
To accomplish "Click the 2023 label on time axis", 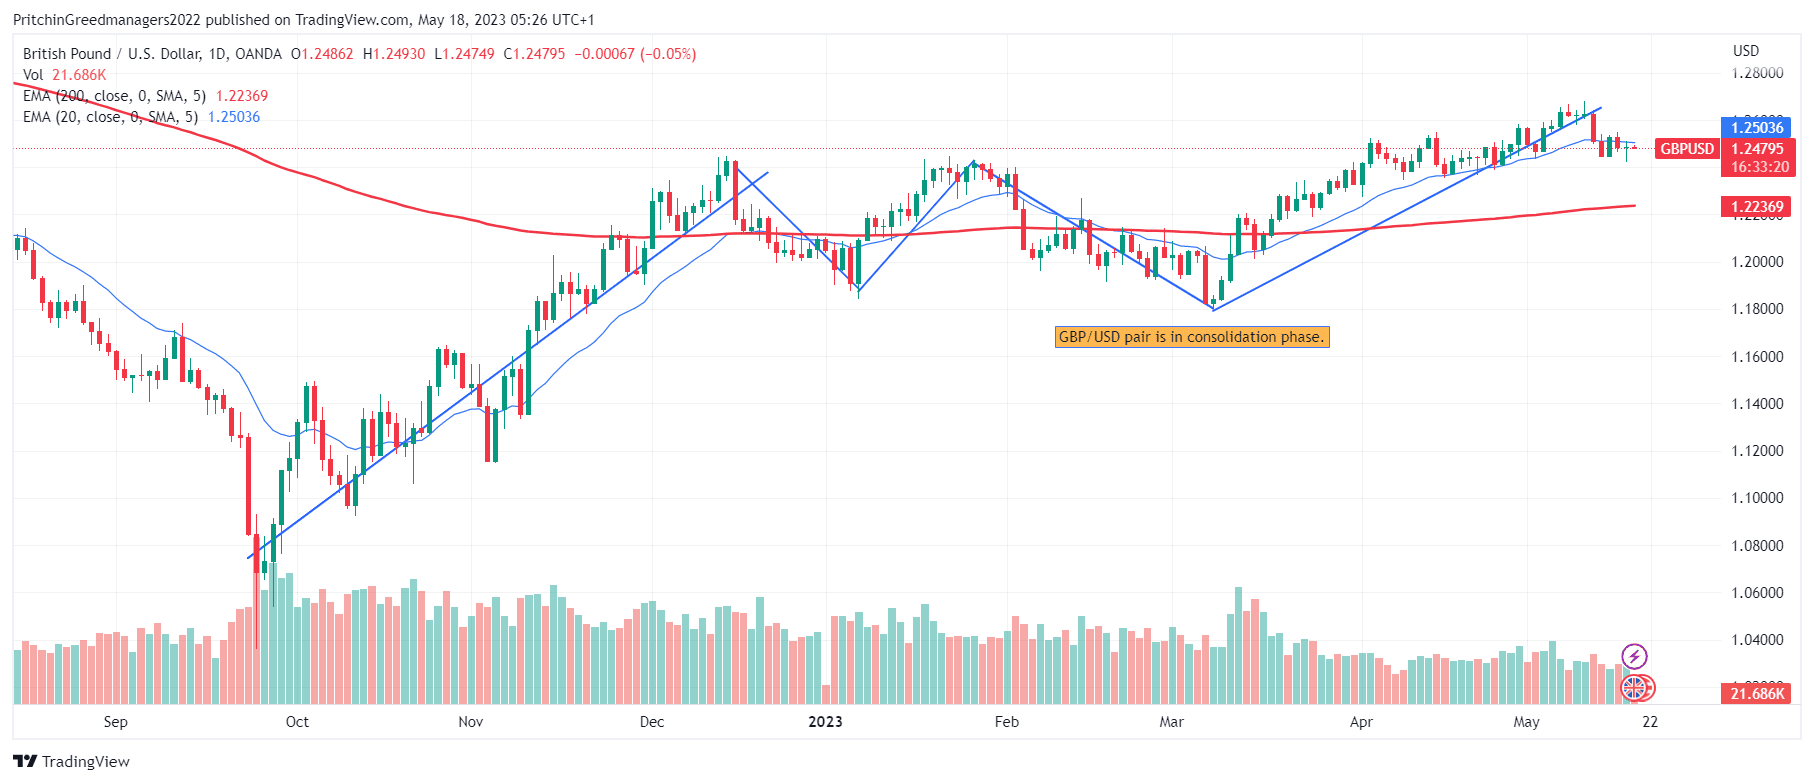I will [x=826, y=722].
